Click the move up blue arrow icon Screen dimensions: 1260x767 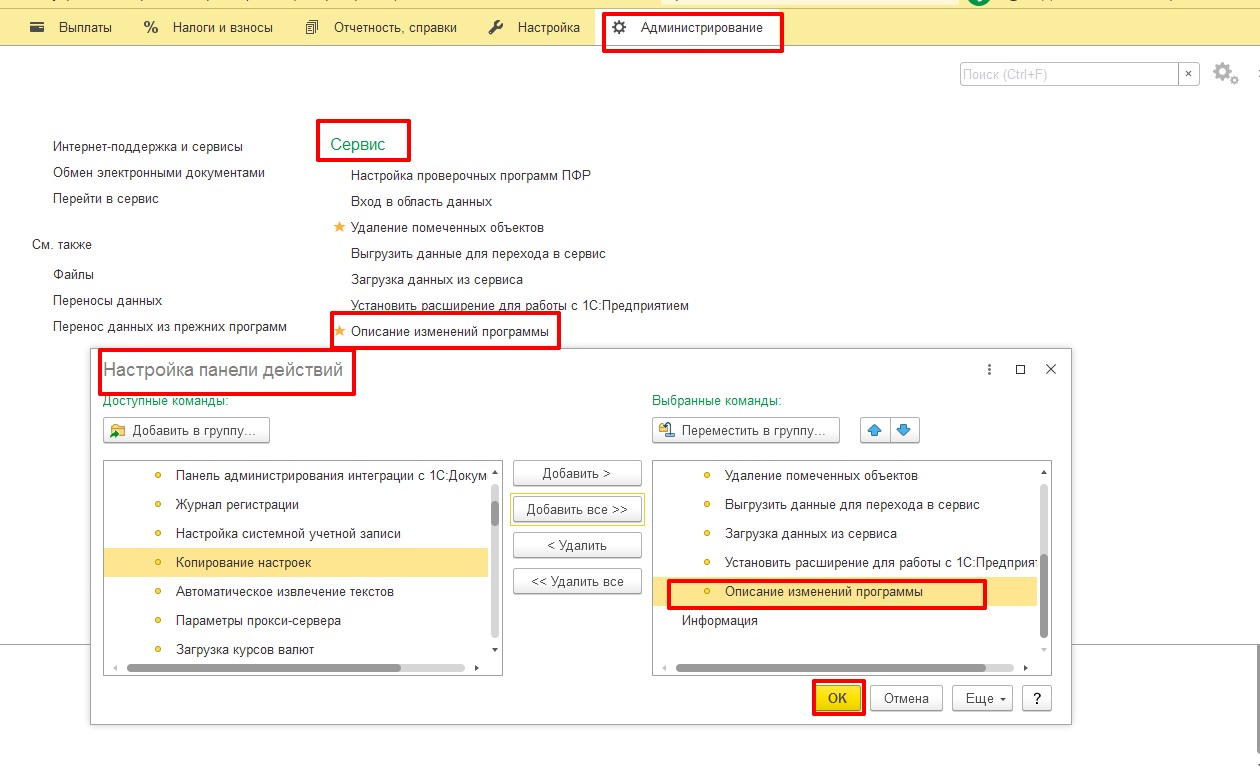[875, 431]
